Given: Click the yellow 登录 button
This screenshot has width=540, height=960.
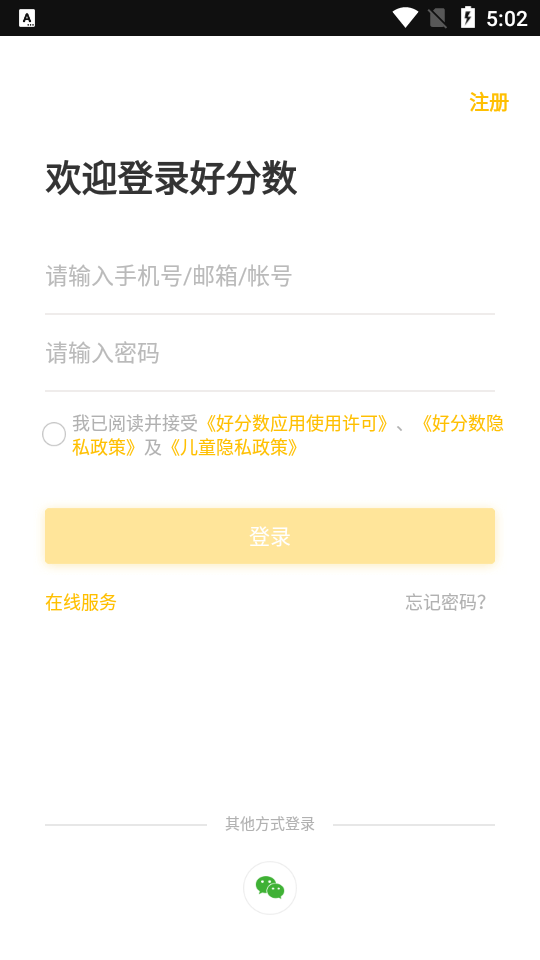Looking at the screenshot, I should (270, 536).
